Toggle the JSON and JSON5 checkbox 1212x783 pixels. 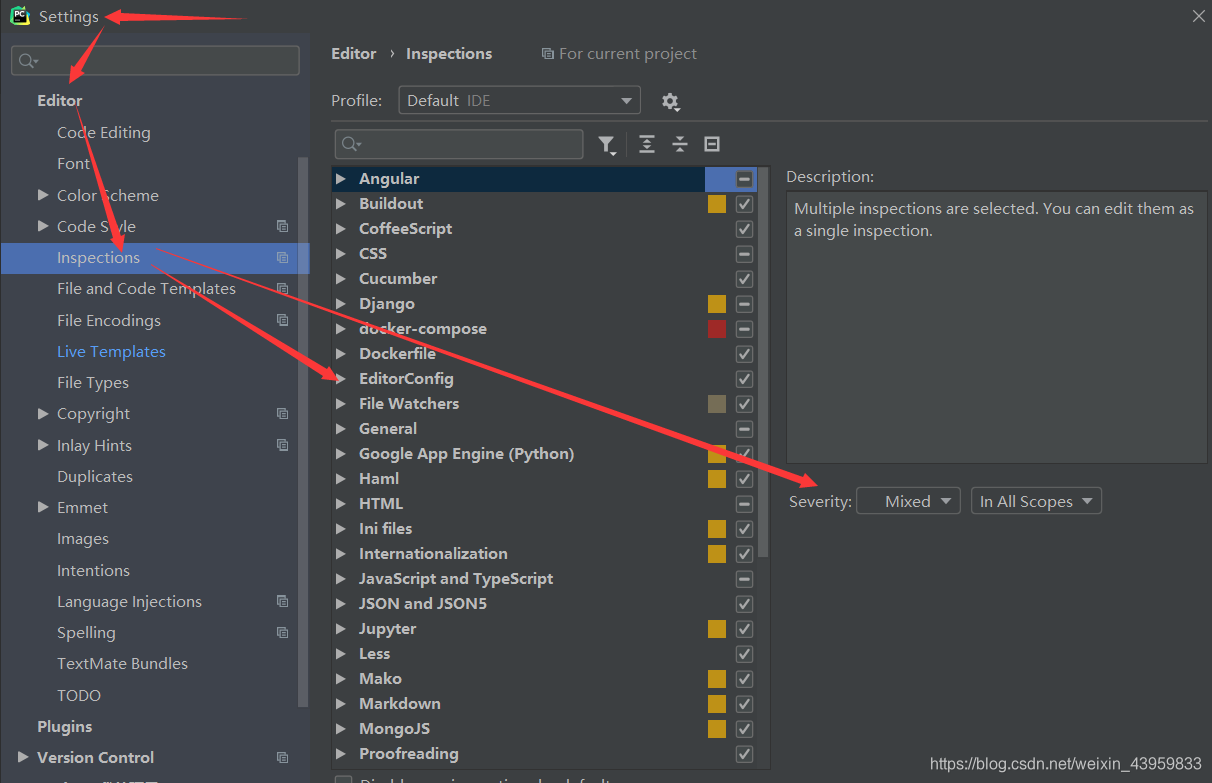point(744,604)
